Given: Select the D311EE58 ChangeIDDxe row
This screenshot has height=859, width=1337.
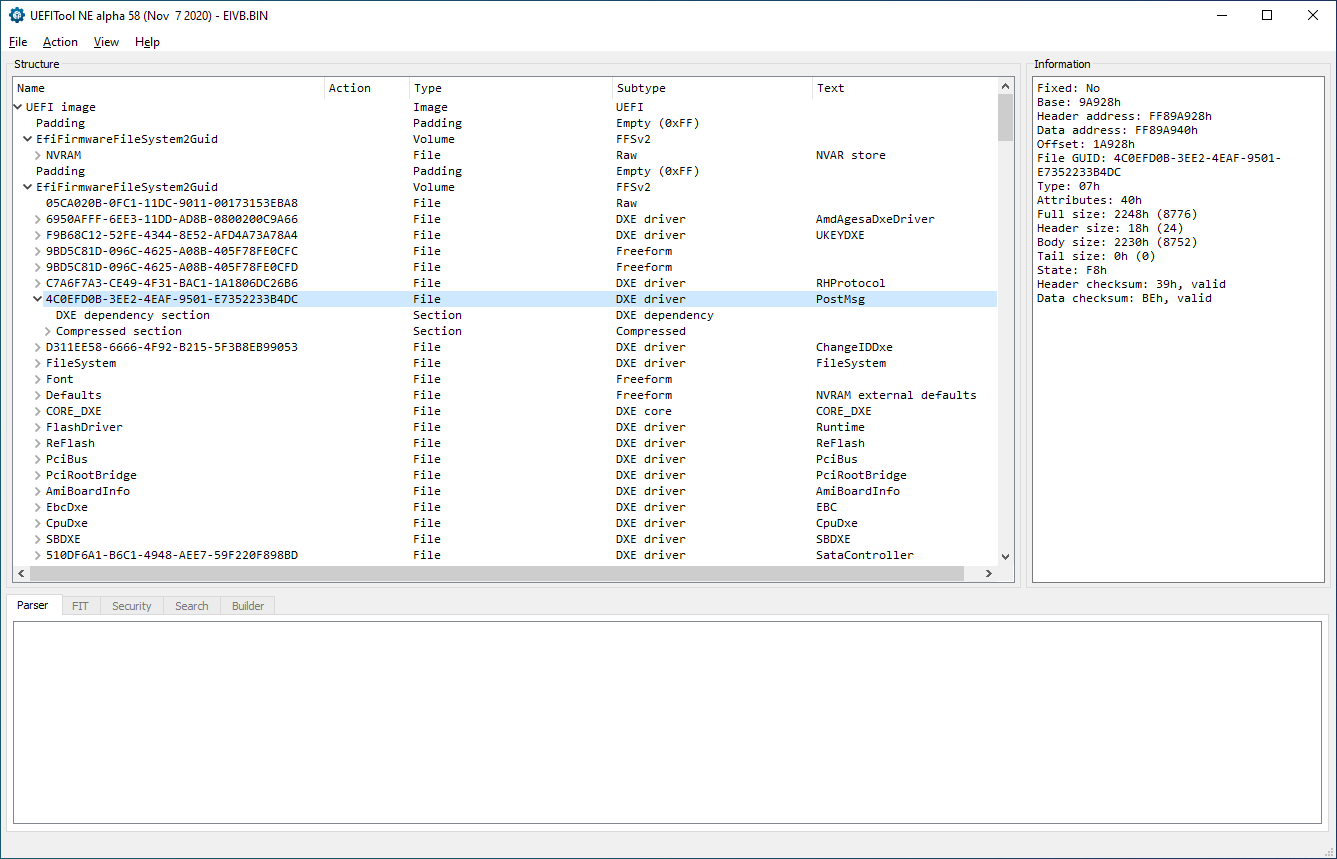Looking at the screenshot, I should [505, 347].
